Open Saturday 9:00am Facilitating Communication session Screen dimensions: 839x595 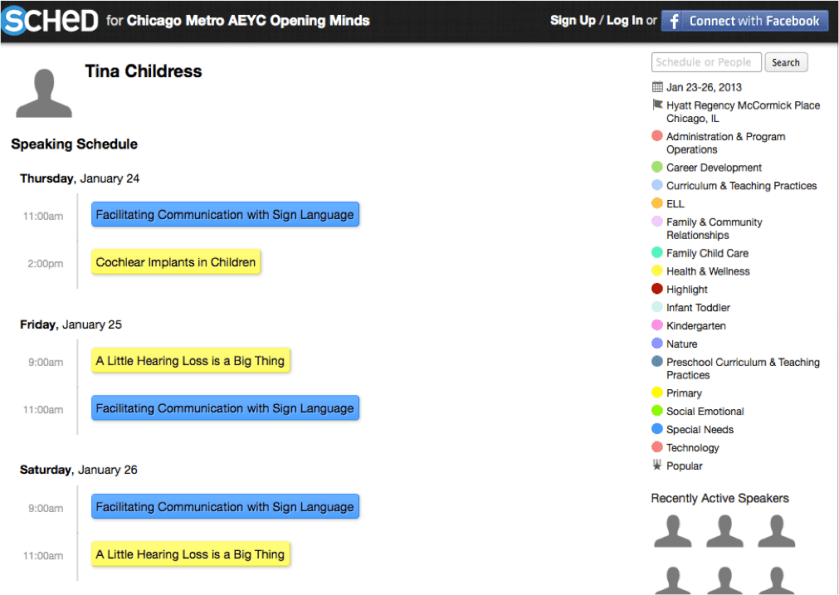click(224, 507)
